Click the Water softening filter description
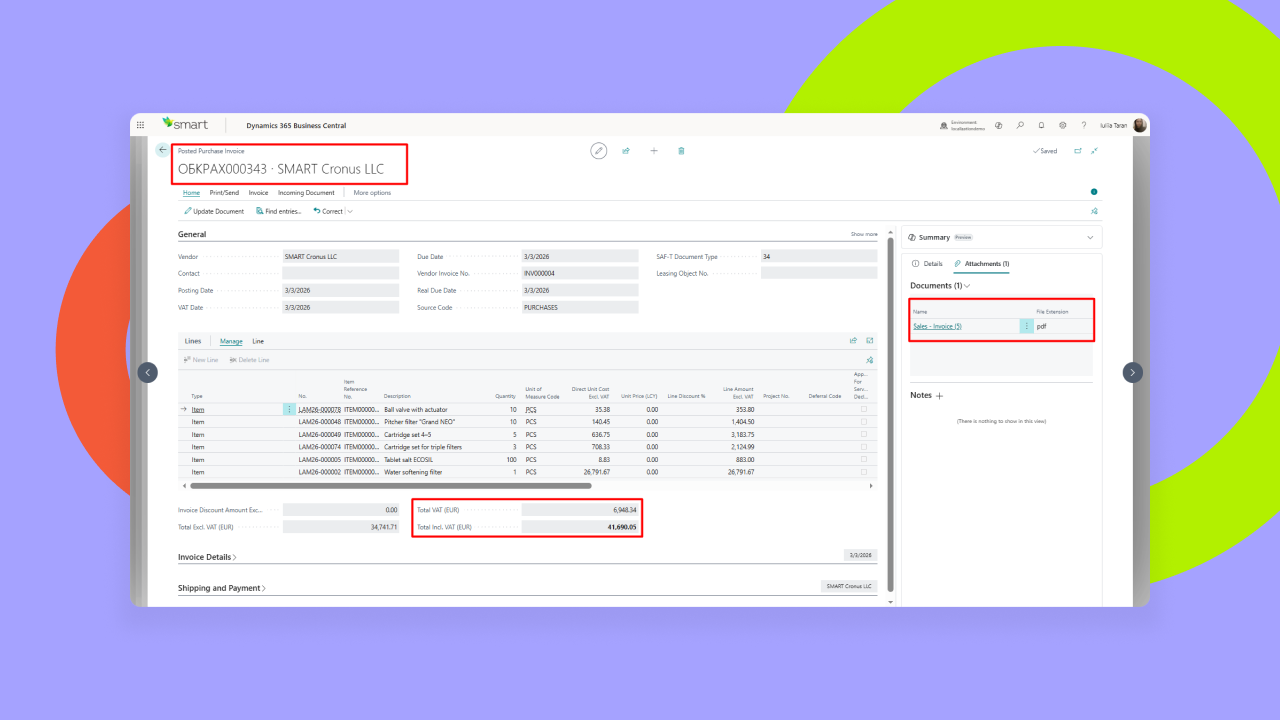 (x=413, y=472)
